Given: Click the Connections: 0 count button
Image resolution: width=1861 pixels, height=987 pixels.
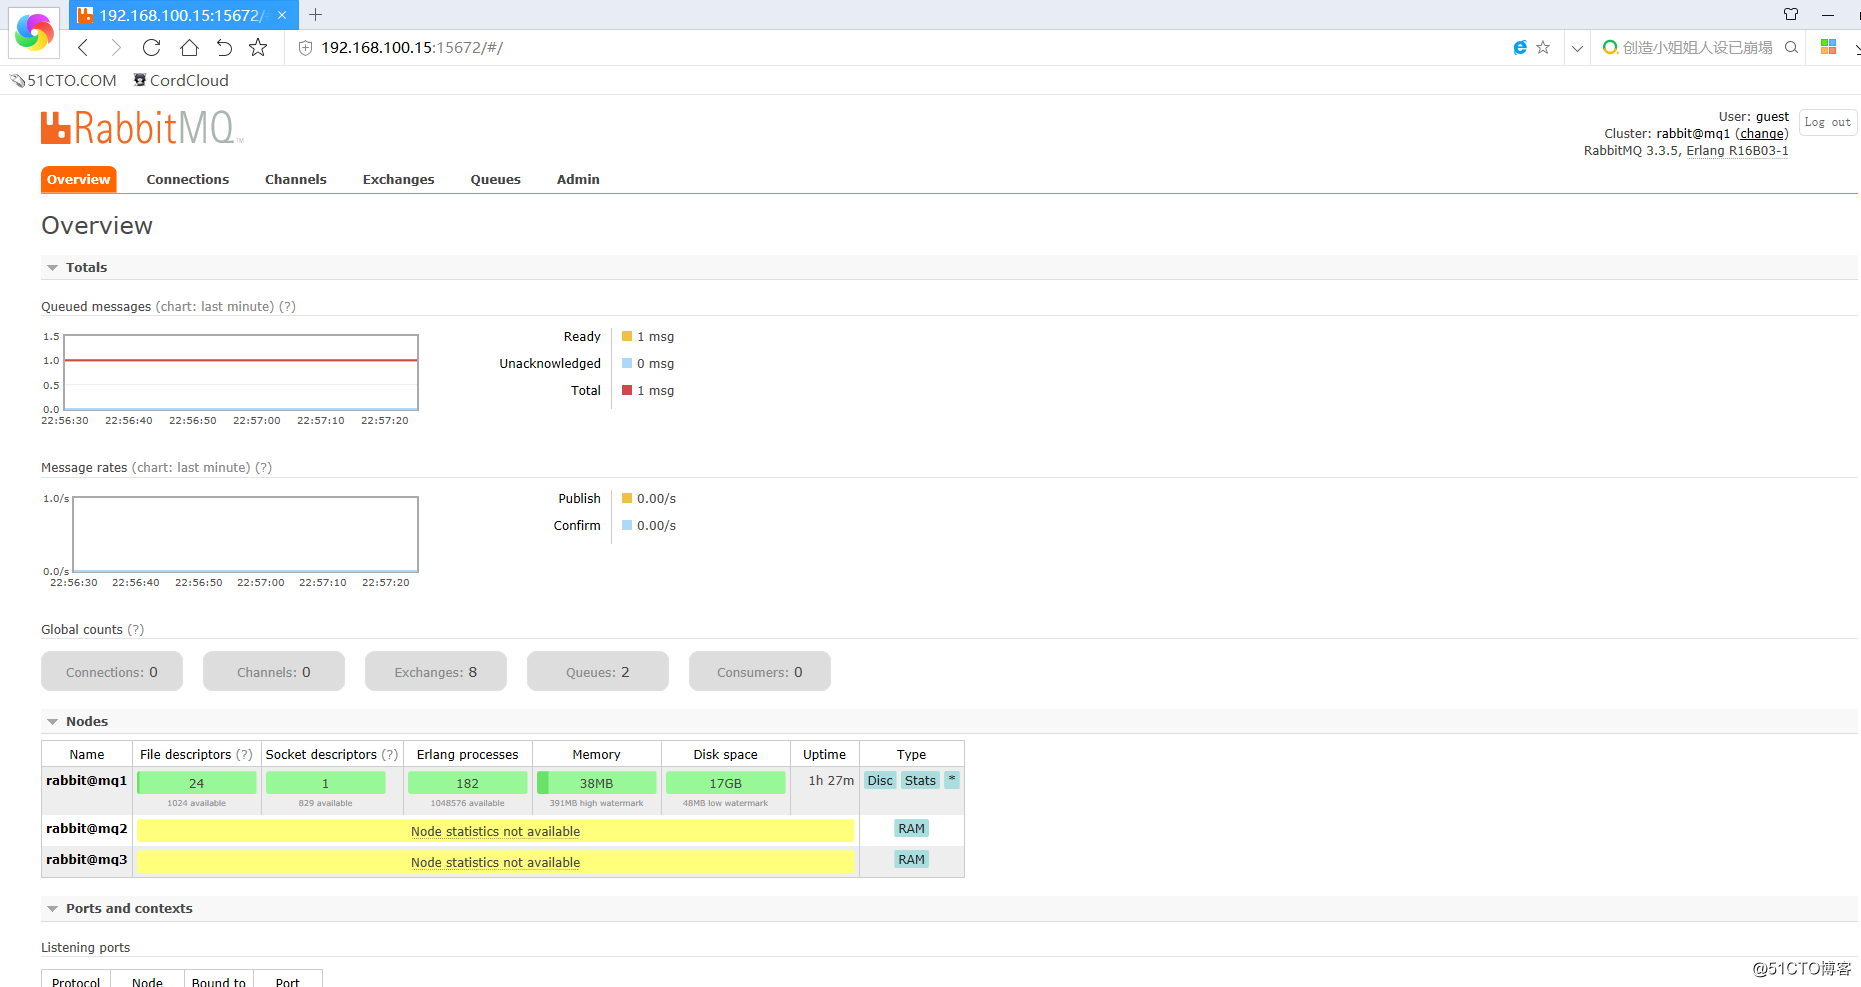Looking at the screenshot, I should pyautogui.click(x=112, y=671).
